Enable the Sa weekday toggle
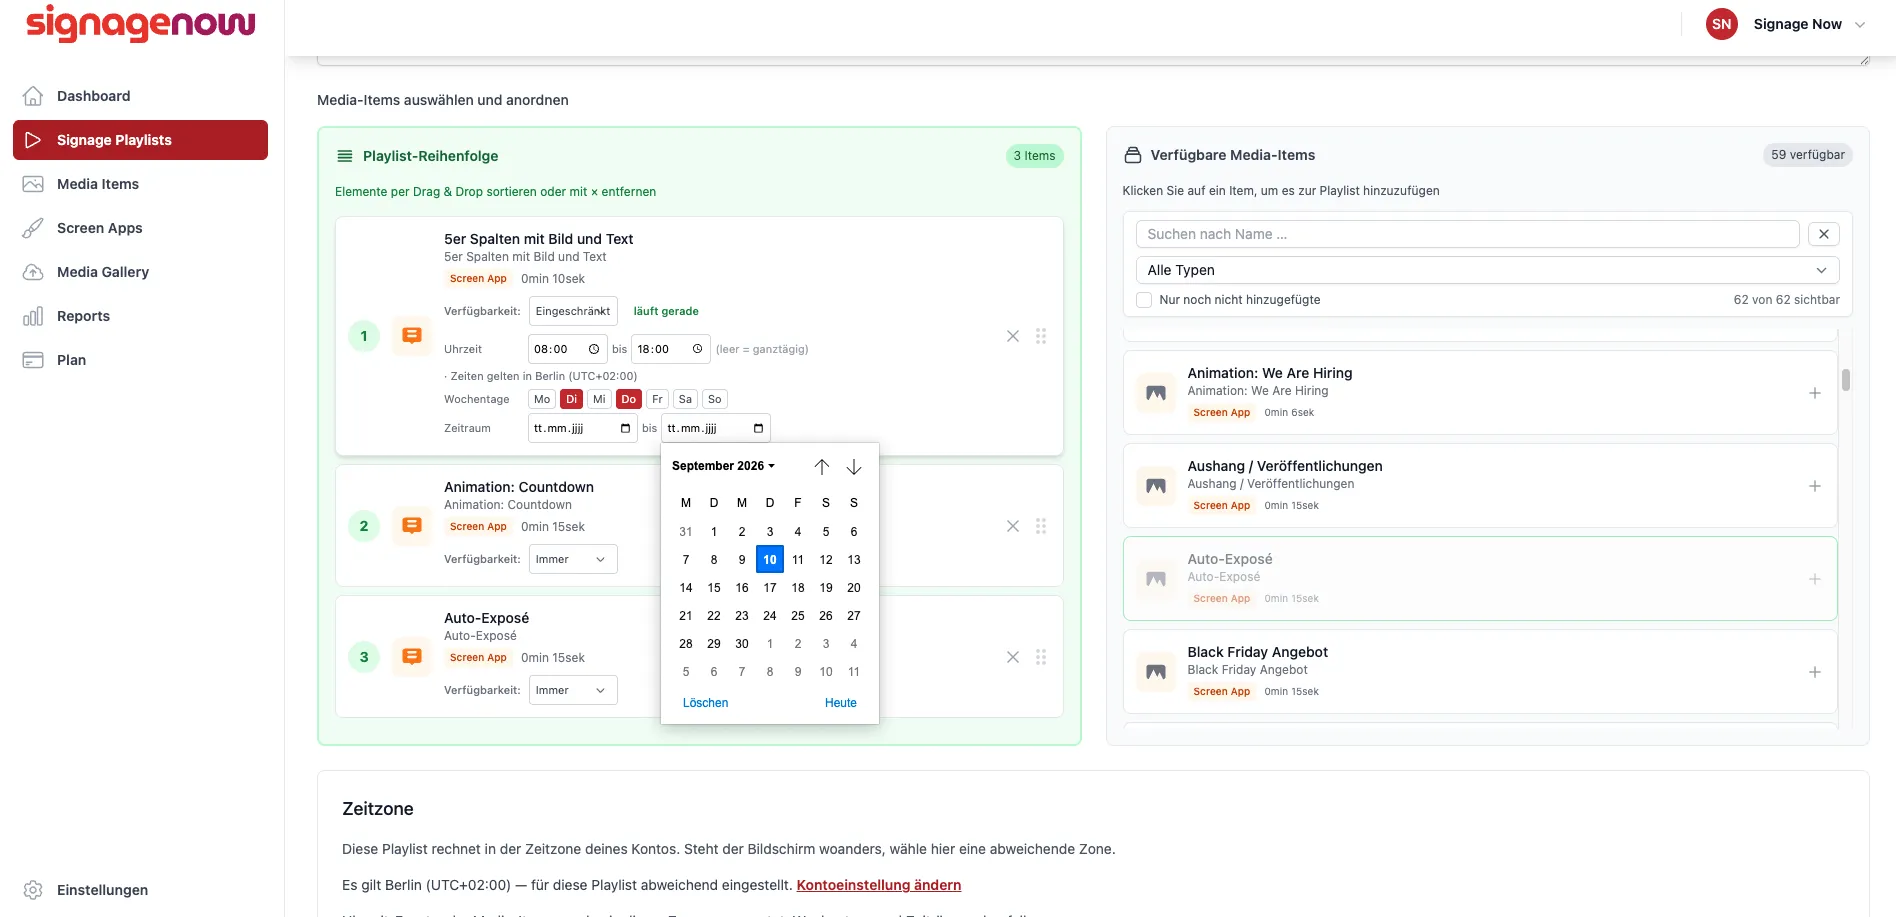The height and width of the screenshot is (917, 1896). coord(685,399)
